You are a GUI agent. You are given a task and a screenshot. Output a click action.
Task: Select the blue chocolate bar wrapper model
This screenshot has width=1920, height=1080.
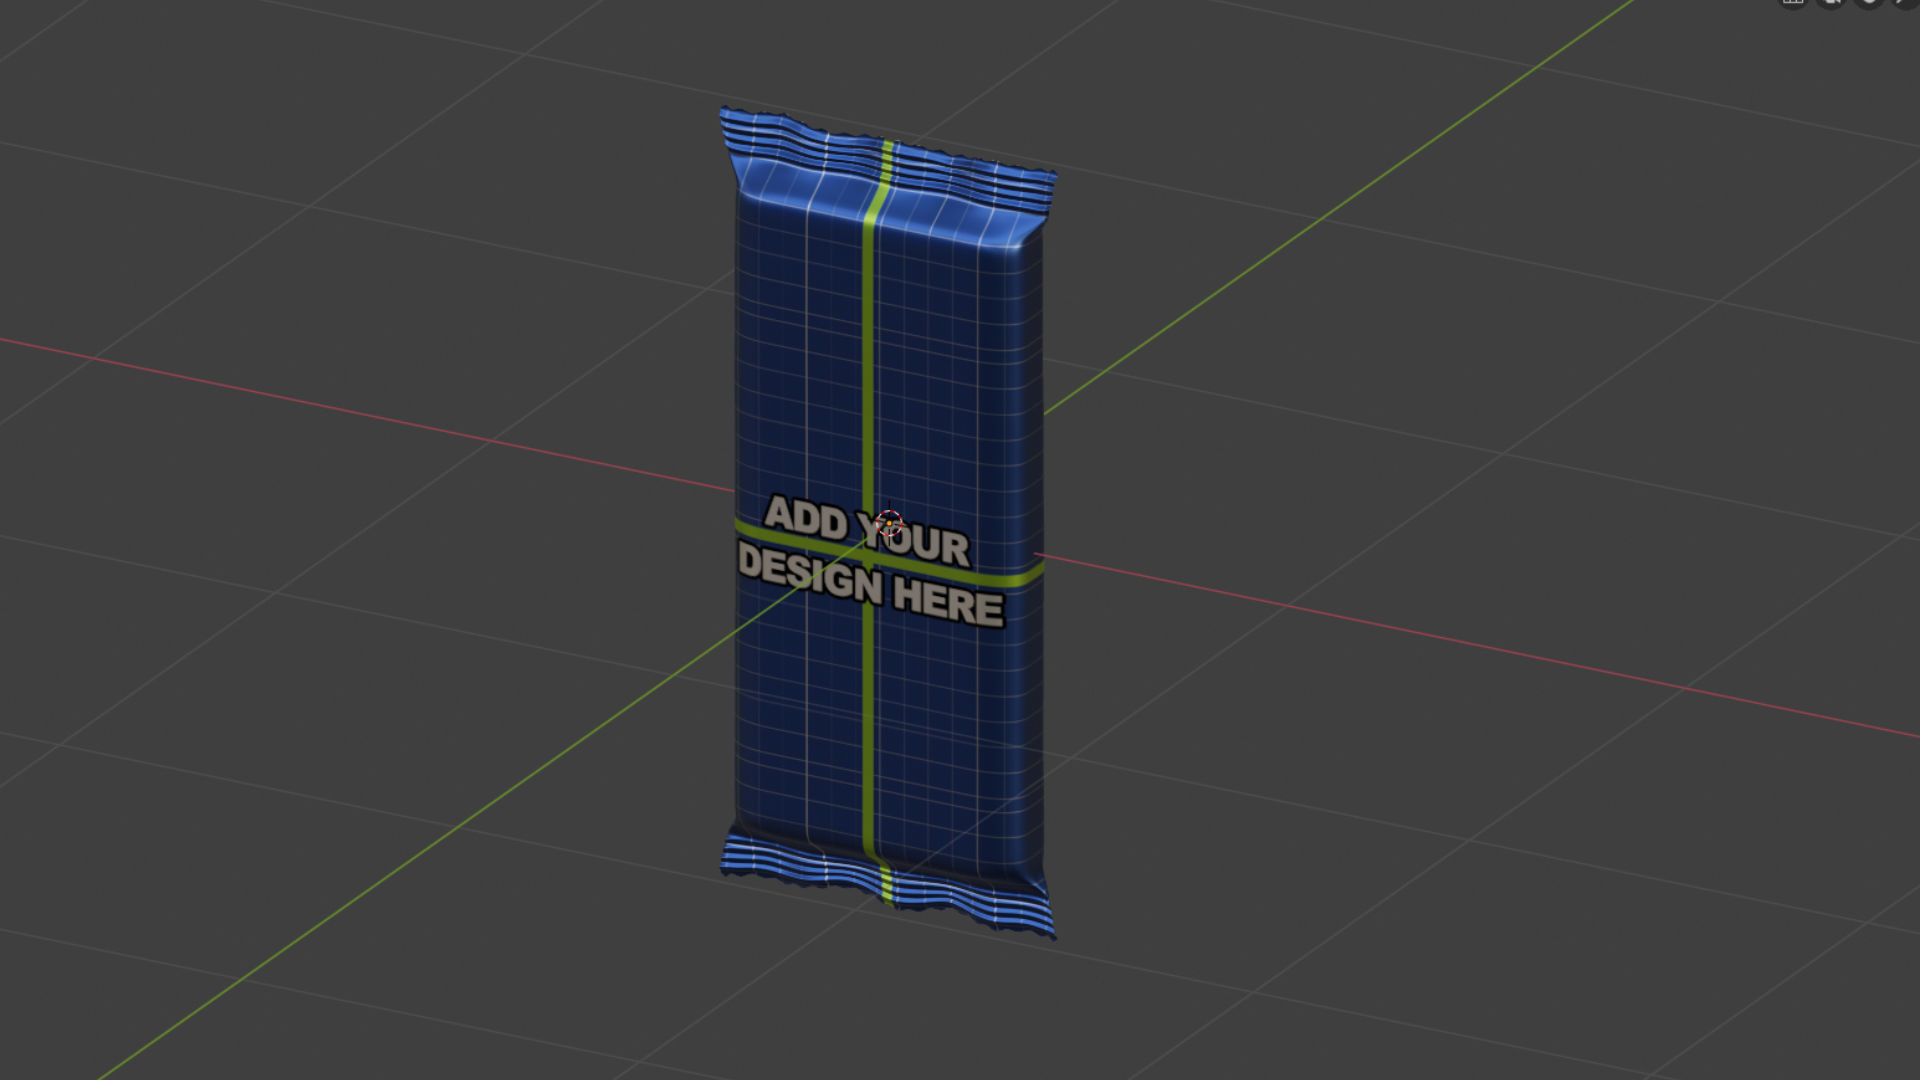tap(888, 523)
